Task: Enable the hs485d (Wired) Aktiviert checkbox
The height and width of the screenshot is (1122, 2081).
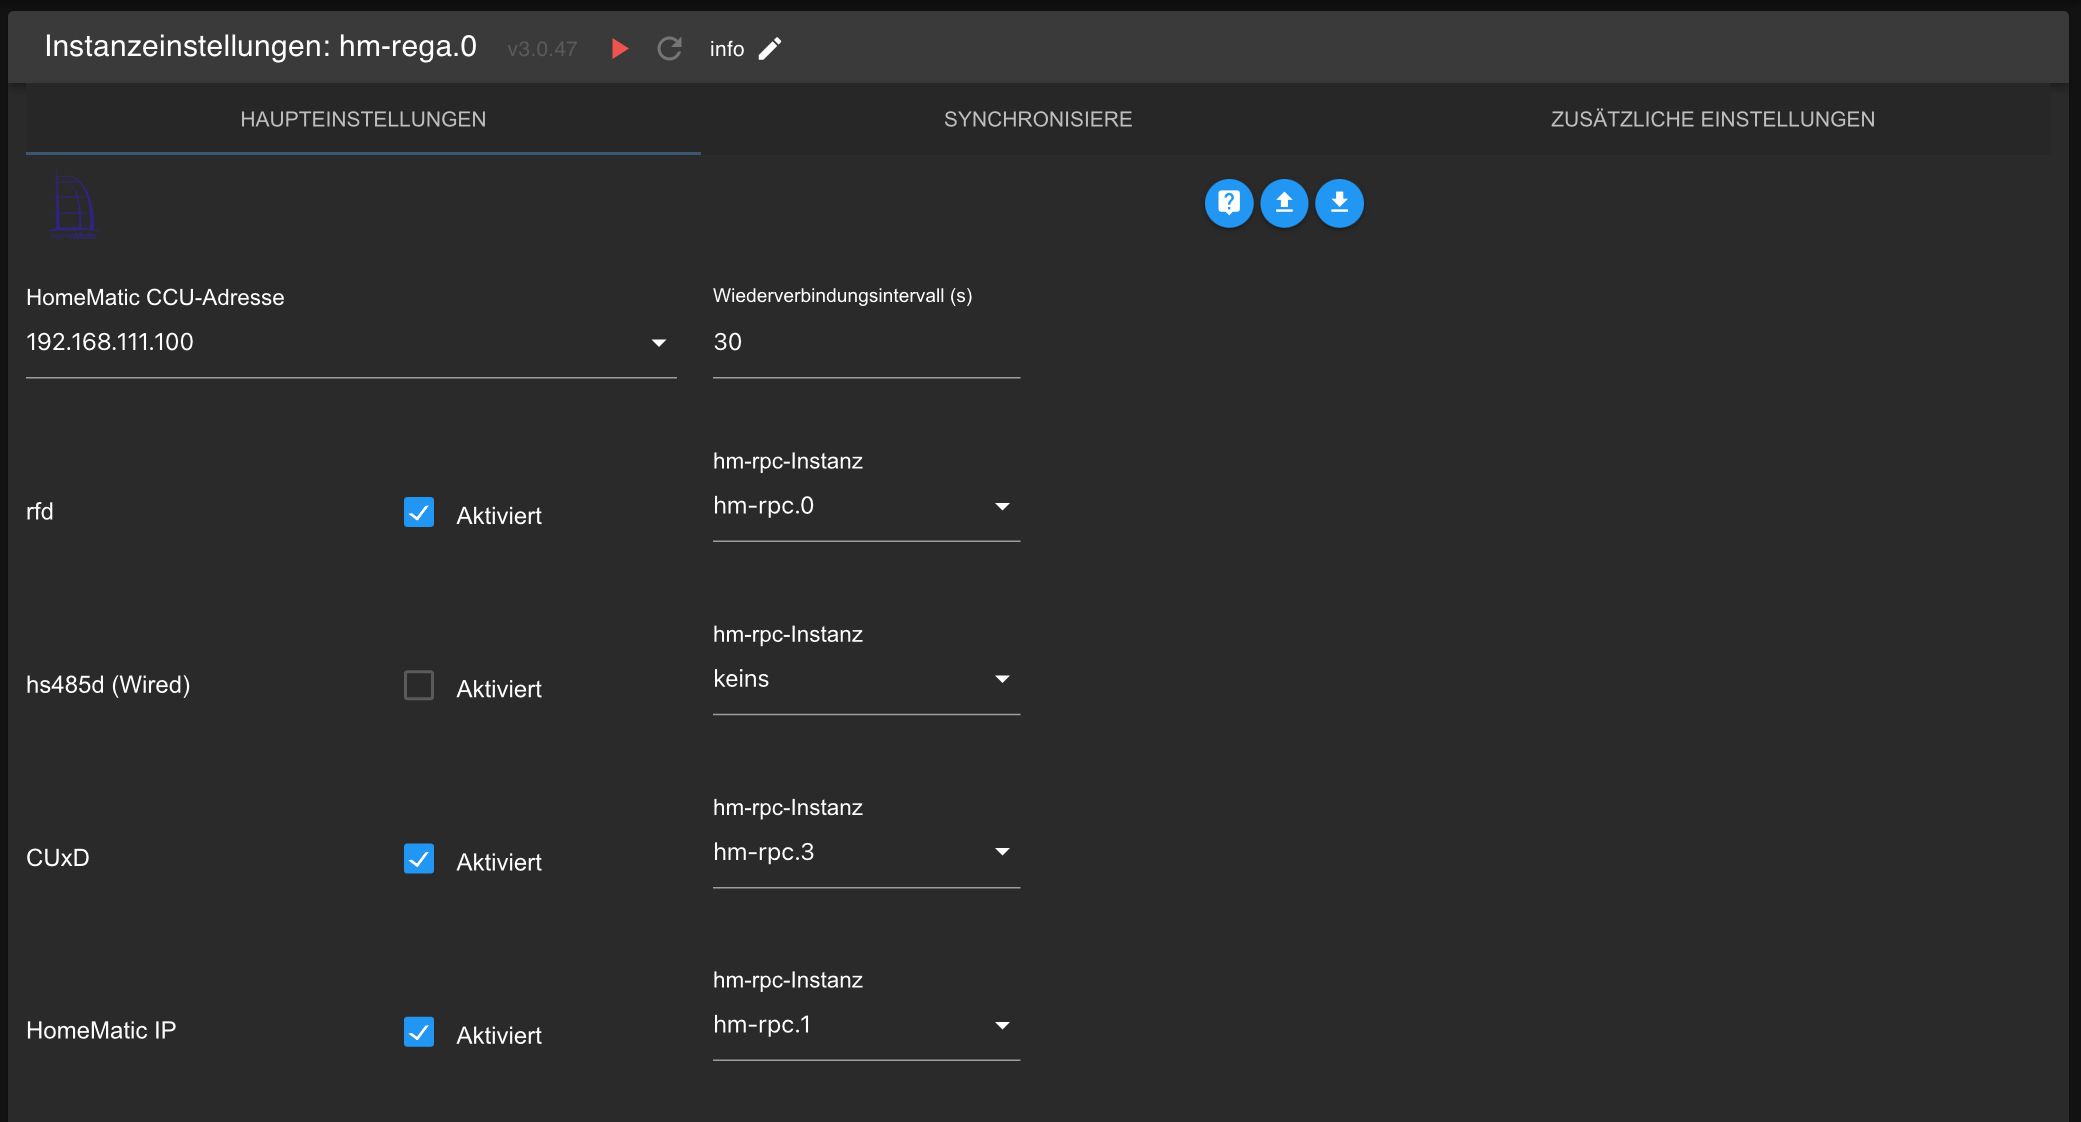Action: (419, 685)
